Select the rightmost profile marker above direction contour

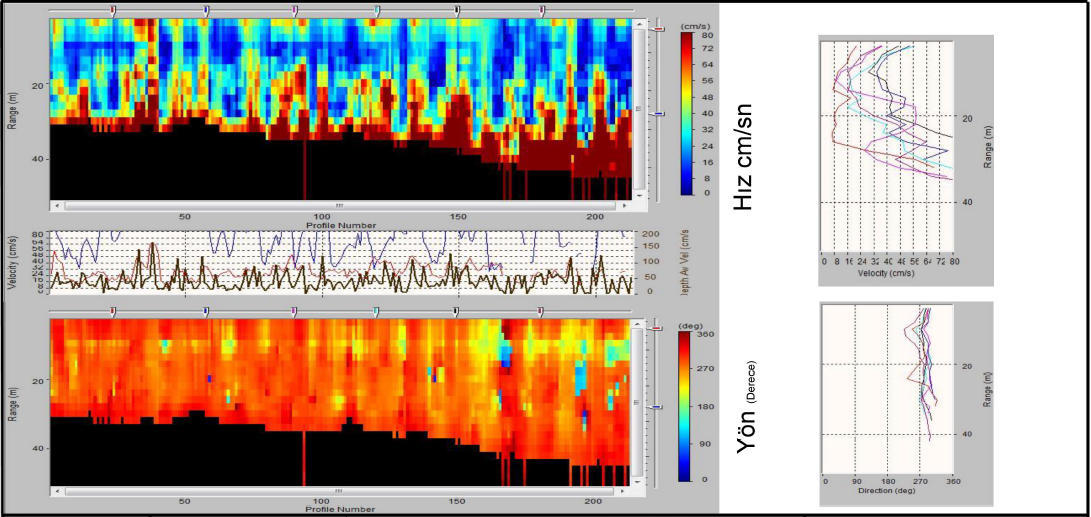[540, 310]
